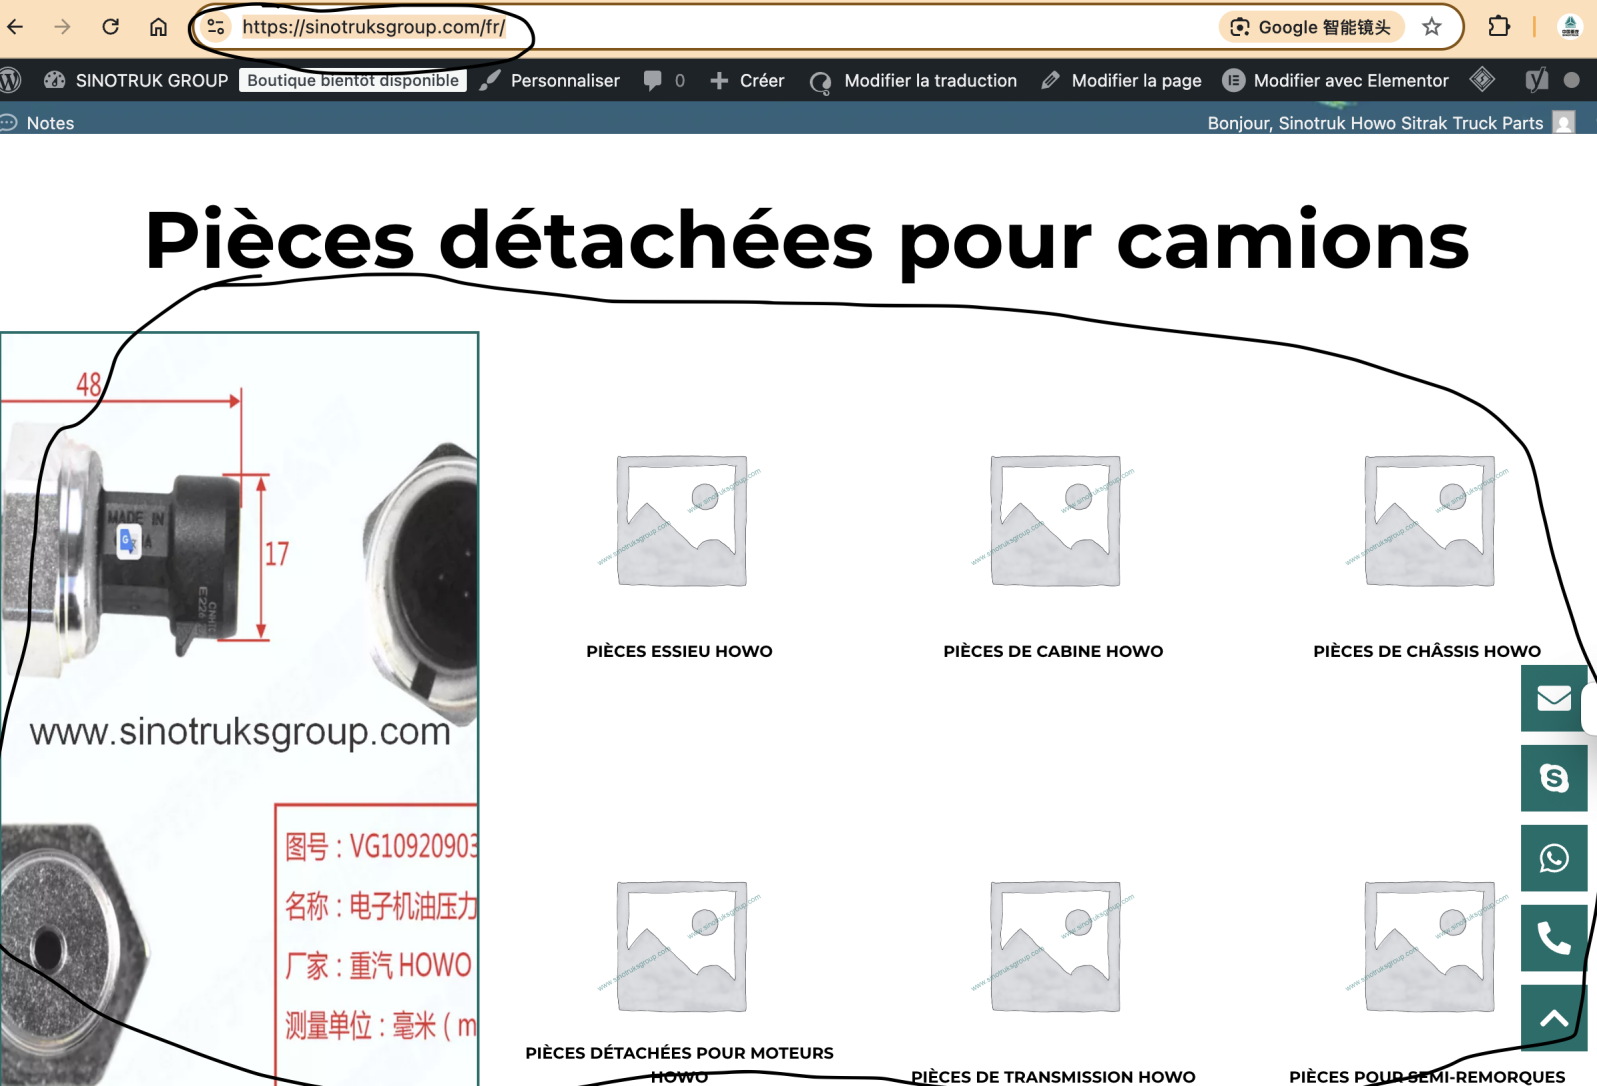Open PIÈCES DE CABINE HOWO category link
The image size is (1597, 1086).
1054,651
